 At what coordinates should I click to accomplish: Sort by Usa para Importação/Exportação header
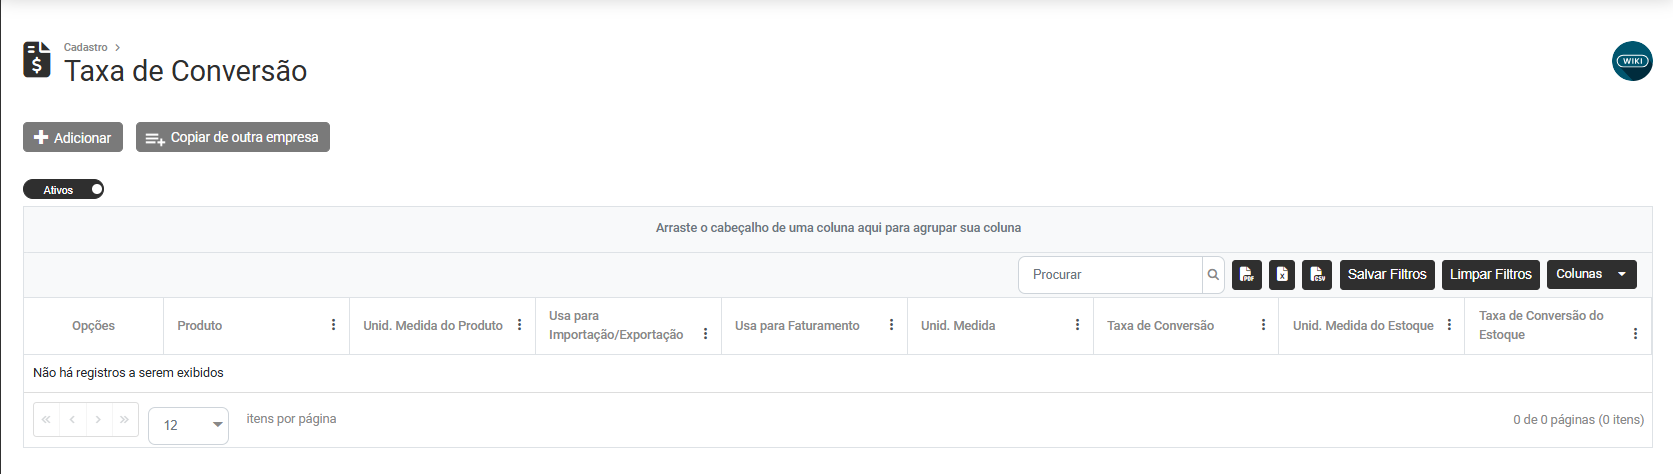click(x=616, y=325)
